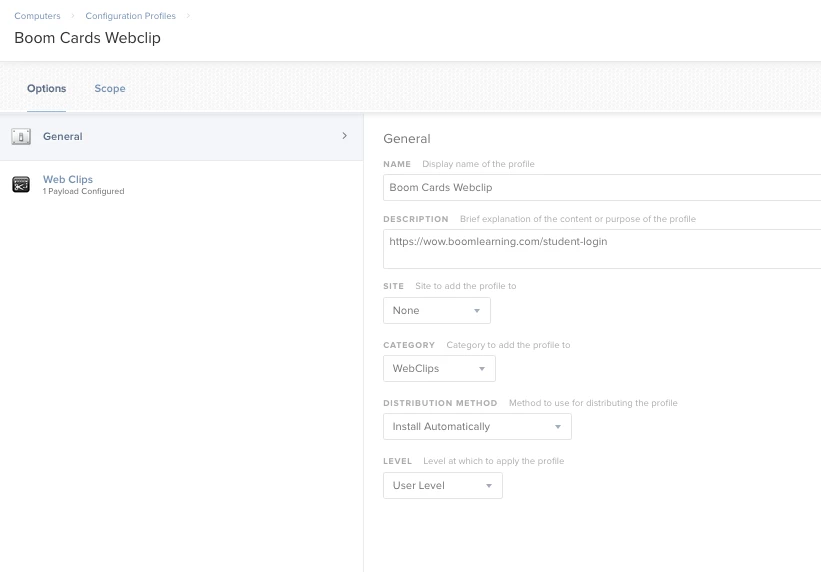The width and height of the screenshot is (821, 572).
Task: Go to Computers breadcrumb link
Action: (37, 16)
